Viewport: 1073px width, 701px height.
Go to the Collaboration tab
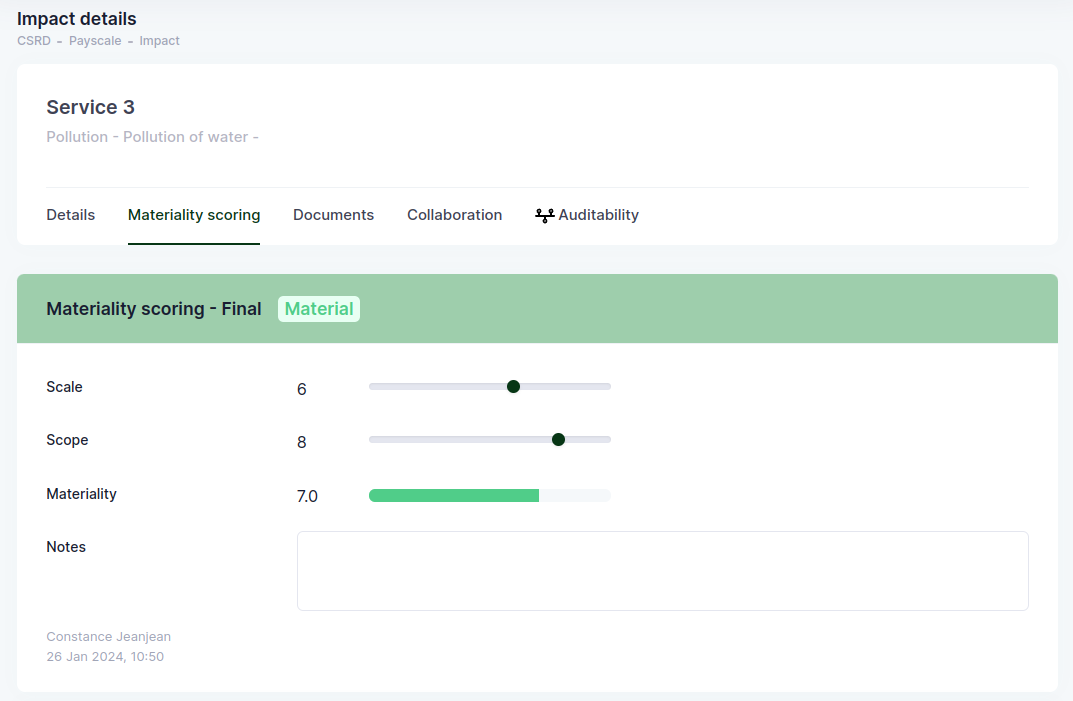tap(454, 215)
